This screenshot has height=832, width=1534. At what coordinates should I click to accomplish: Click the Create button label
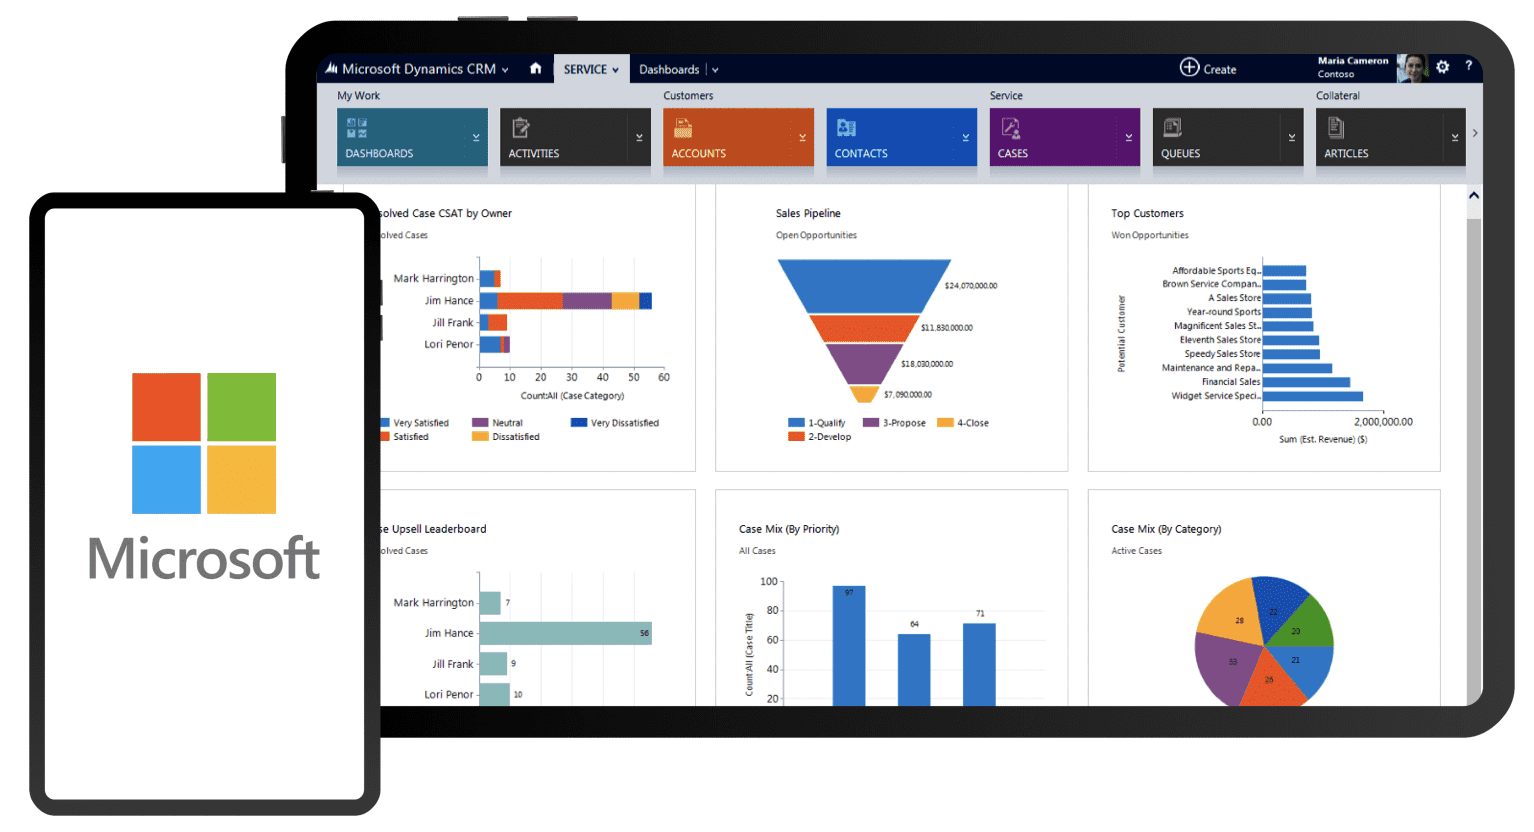1219,69
